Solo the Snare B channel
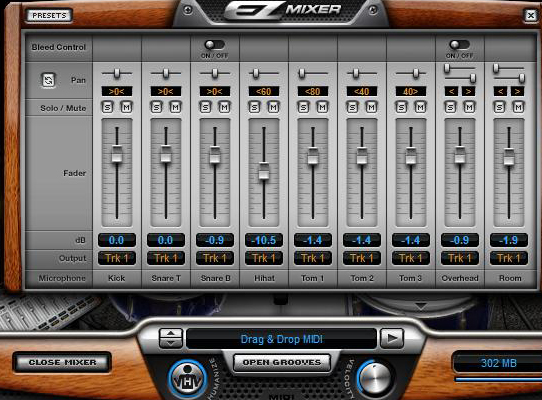Screen dimensions: 542x400 click(x=206, y=108)
